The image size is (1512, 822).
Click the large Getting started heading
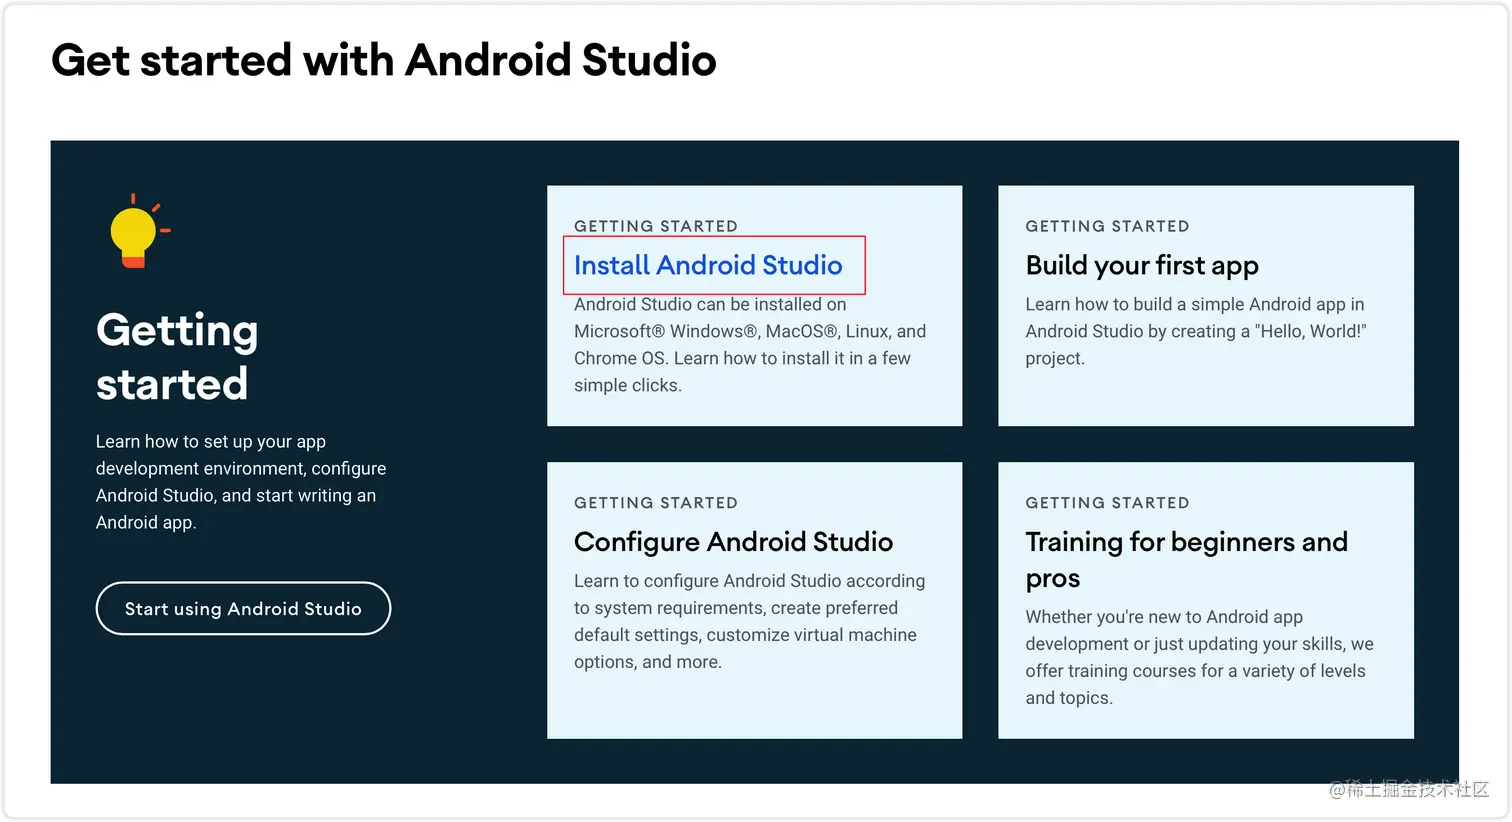pos(177,357)
